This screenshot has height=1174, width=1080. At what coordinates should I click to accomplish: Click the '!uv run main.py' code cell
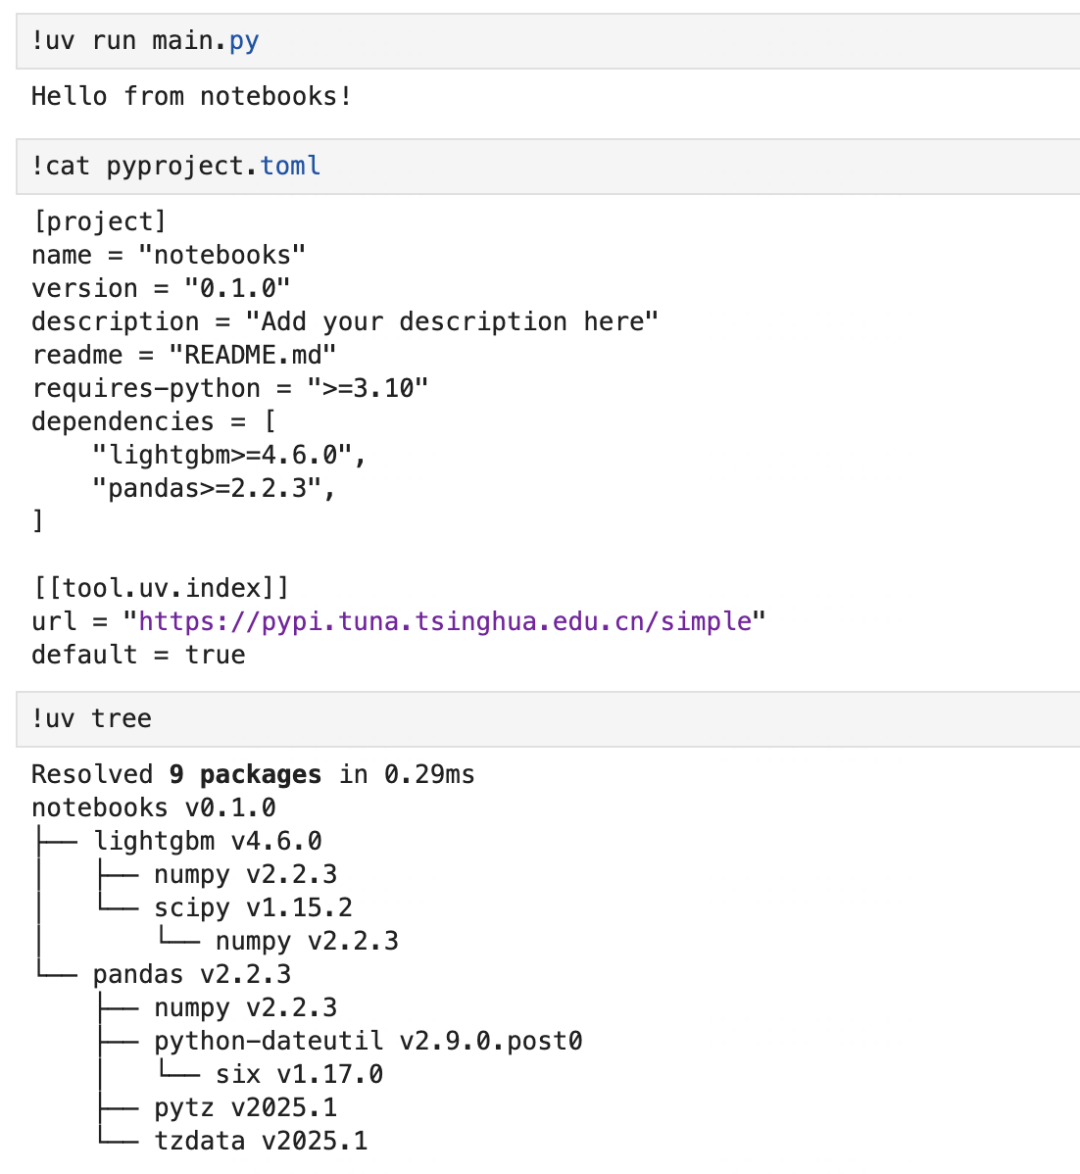click(145, 41)
